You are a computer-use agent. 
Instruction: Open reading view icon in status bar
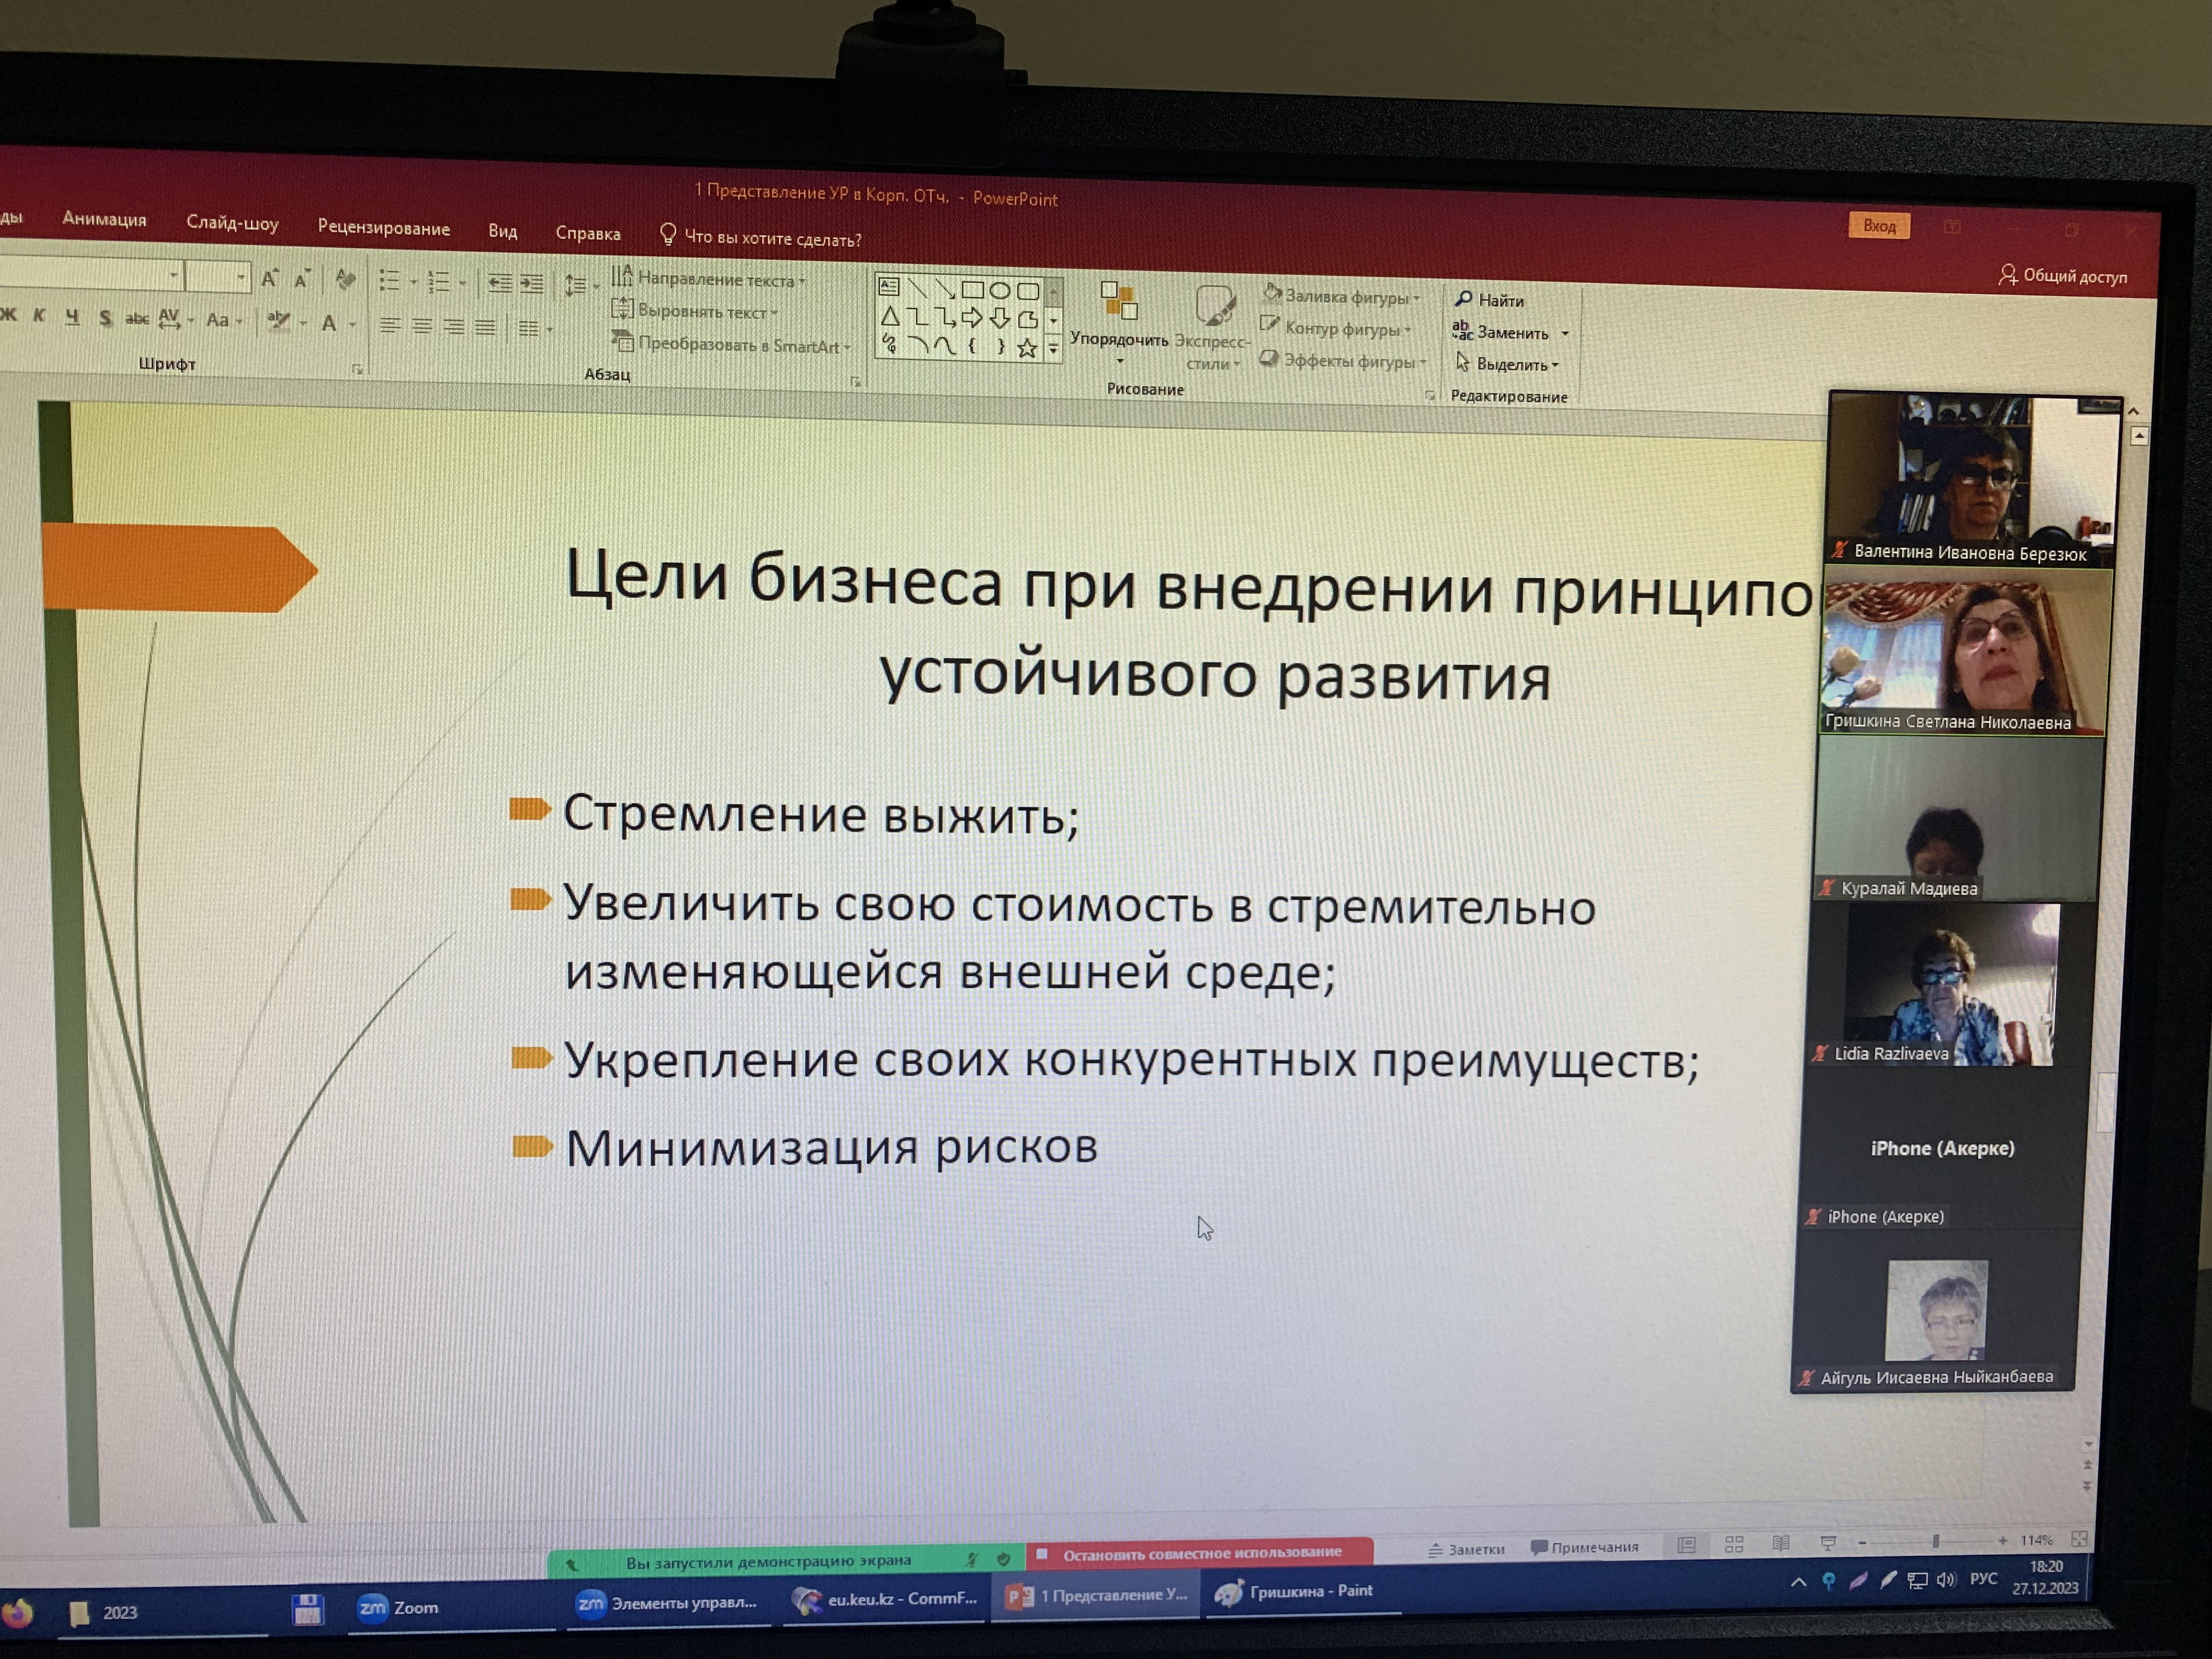(1781, 1543)
